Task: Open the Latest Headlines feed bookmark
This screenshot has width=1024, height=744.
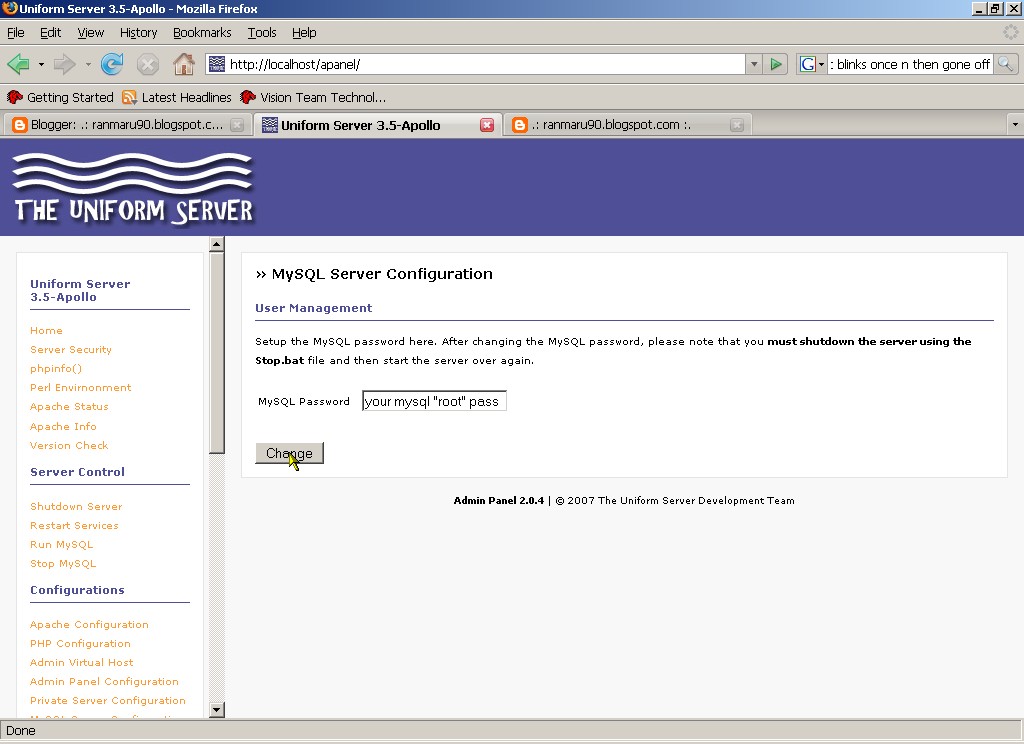Action: point(177,97)
